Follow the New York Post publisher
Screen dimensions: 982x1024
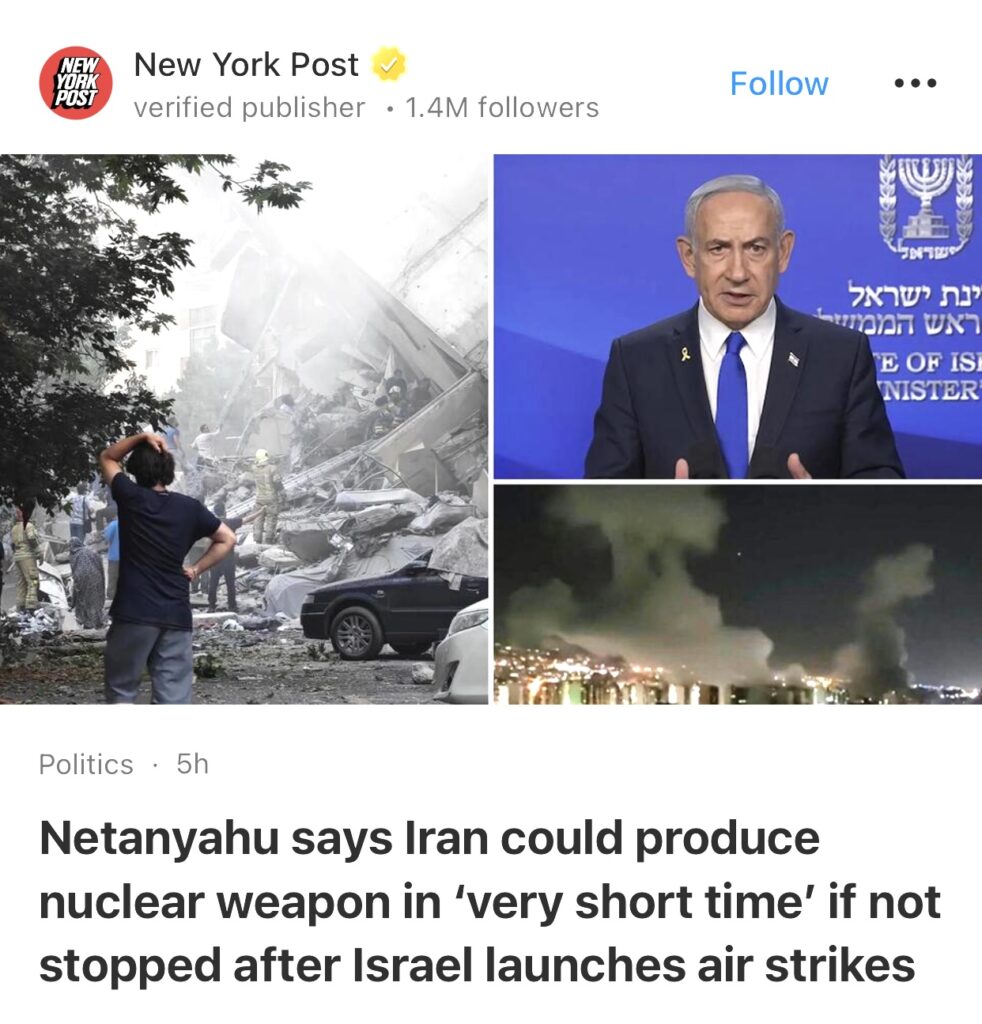779,84
